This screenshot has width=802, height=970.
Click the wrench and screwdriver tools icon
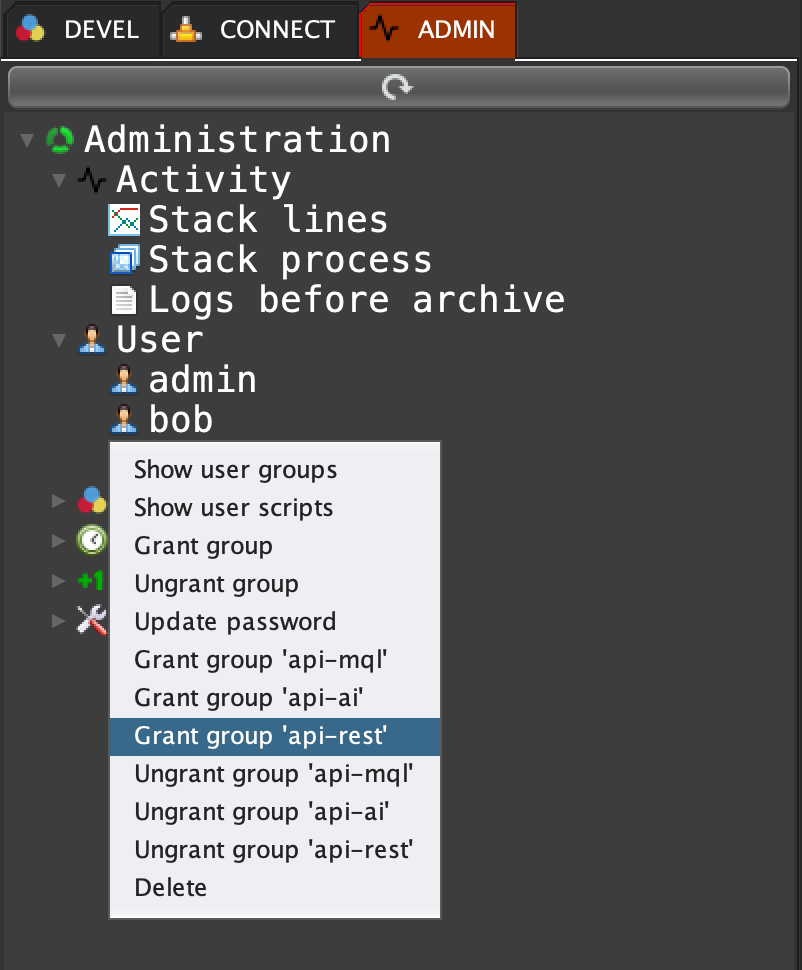(x=92, y=621)
